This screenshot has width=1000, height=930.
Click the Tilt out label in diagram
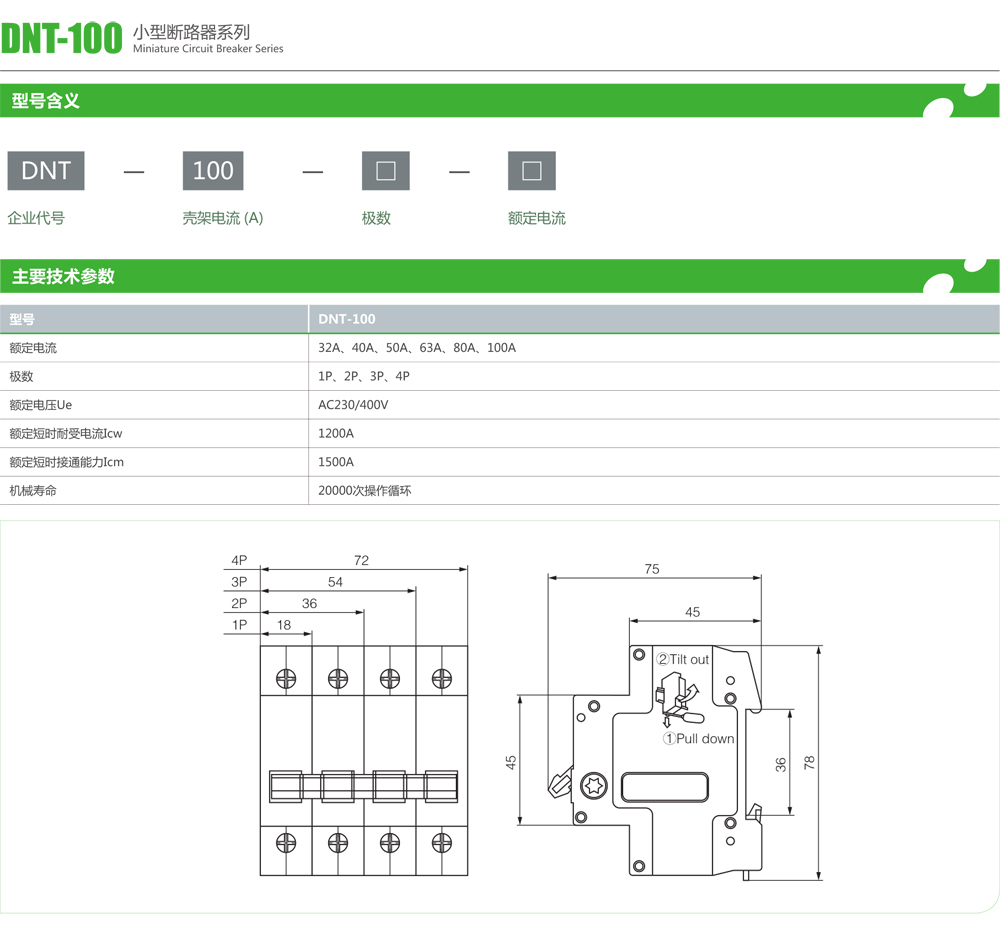pyautogui.click(x=682, y=659)
